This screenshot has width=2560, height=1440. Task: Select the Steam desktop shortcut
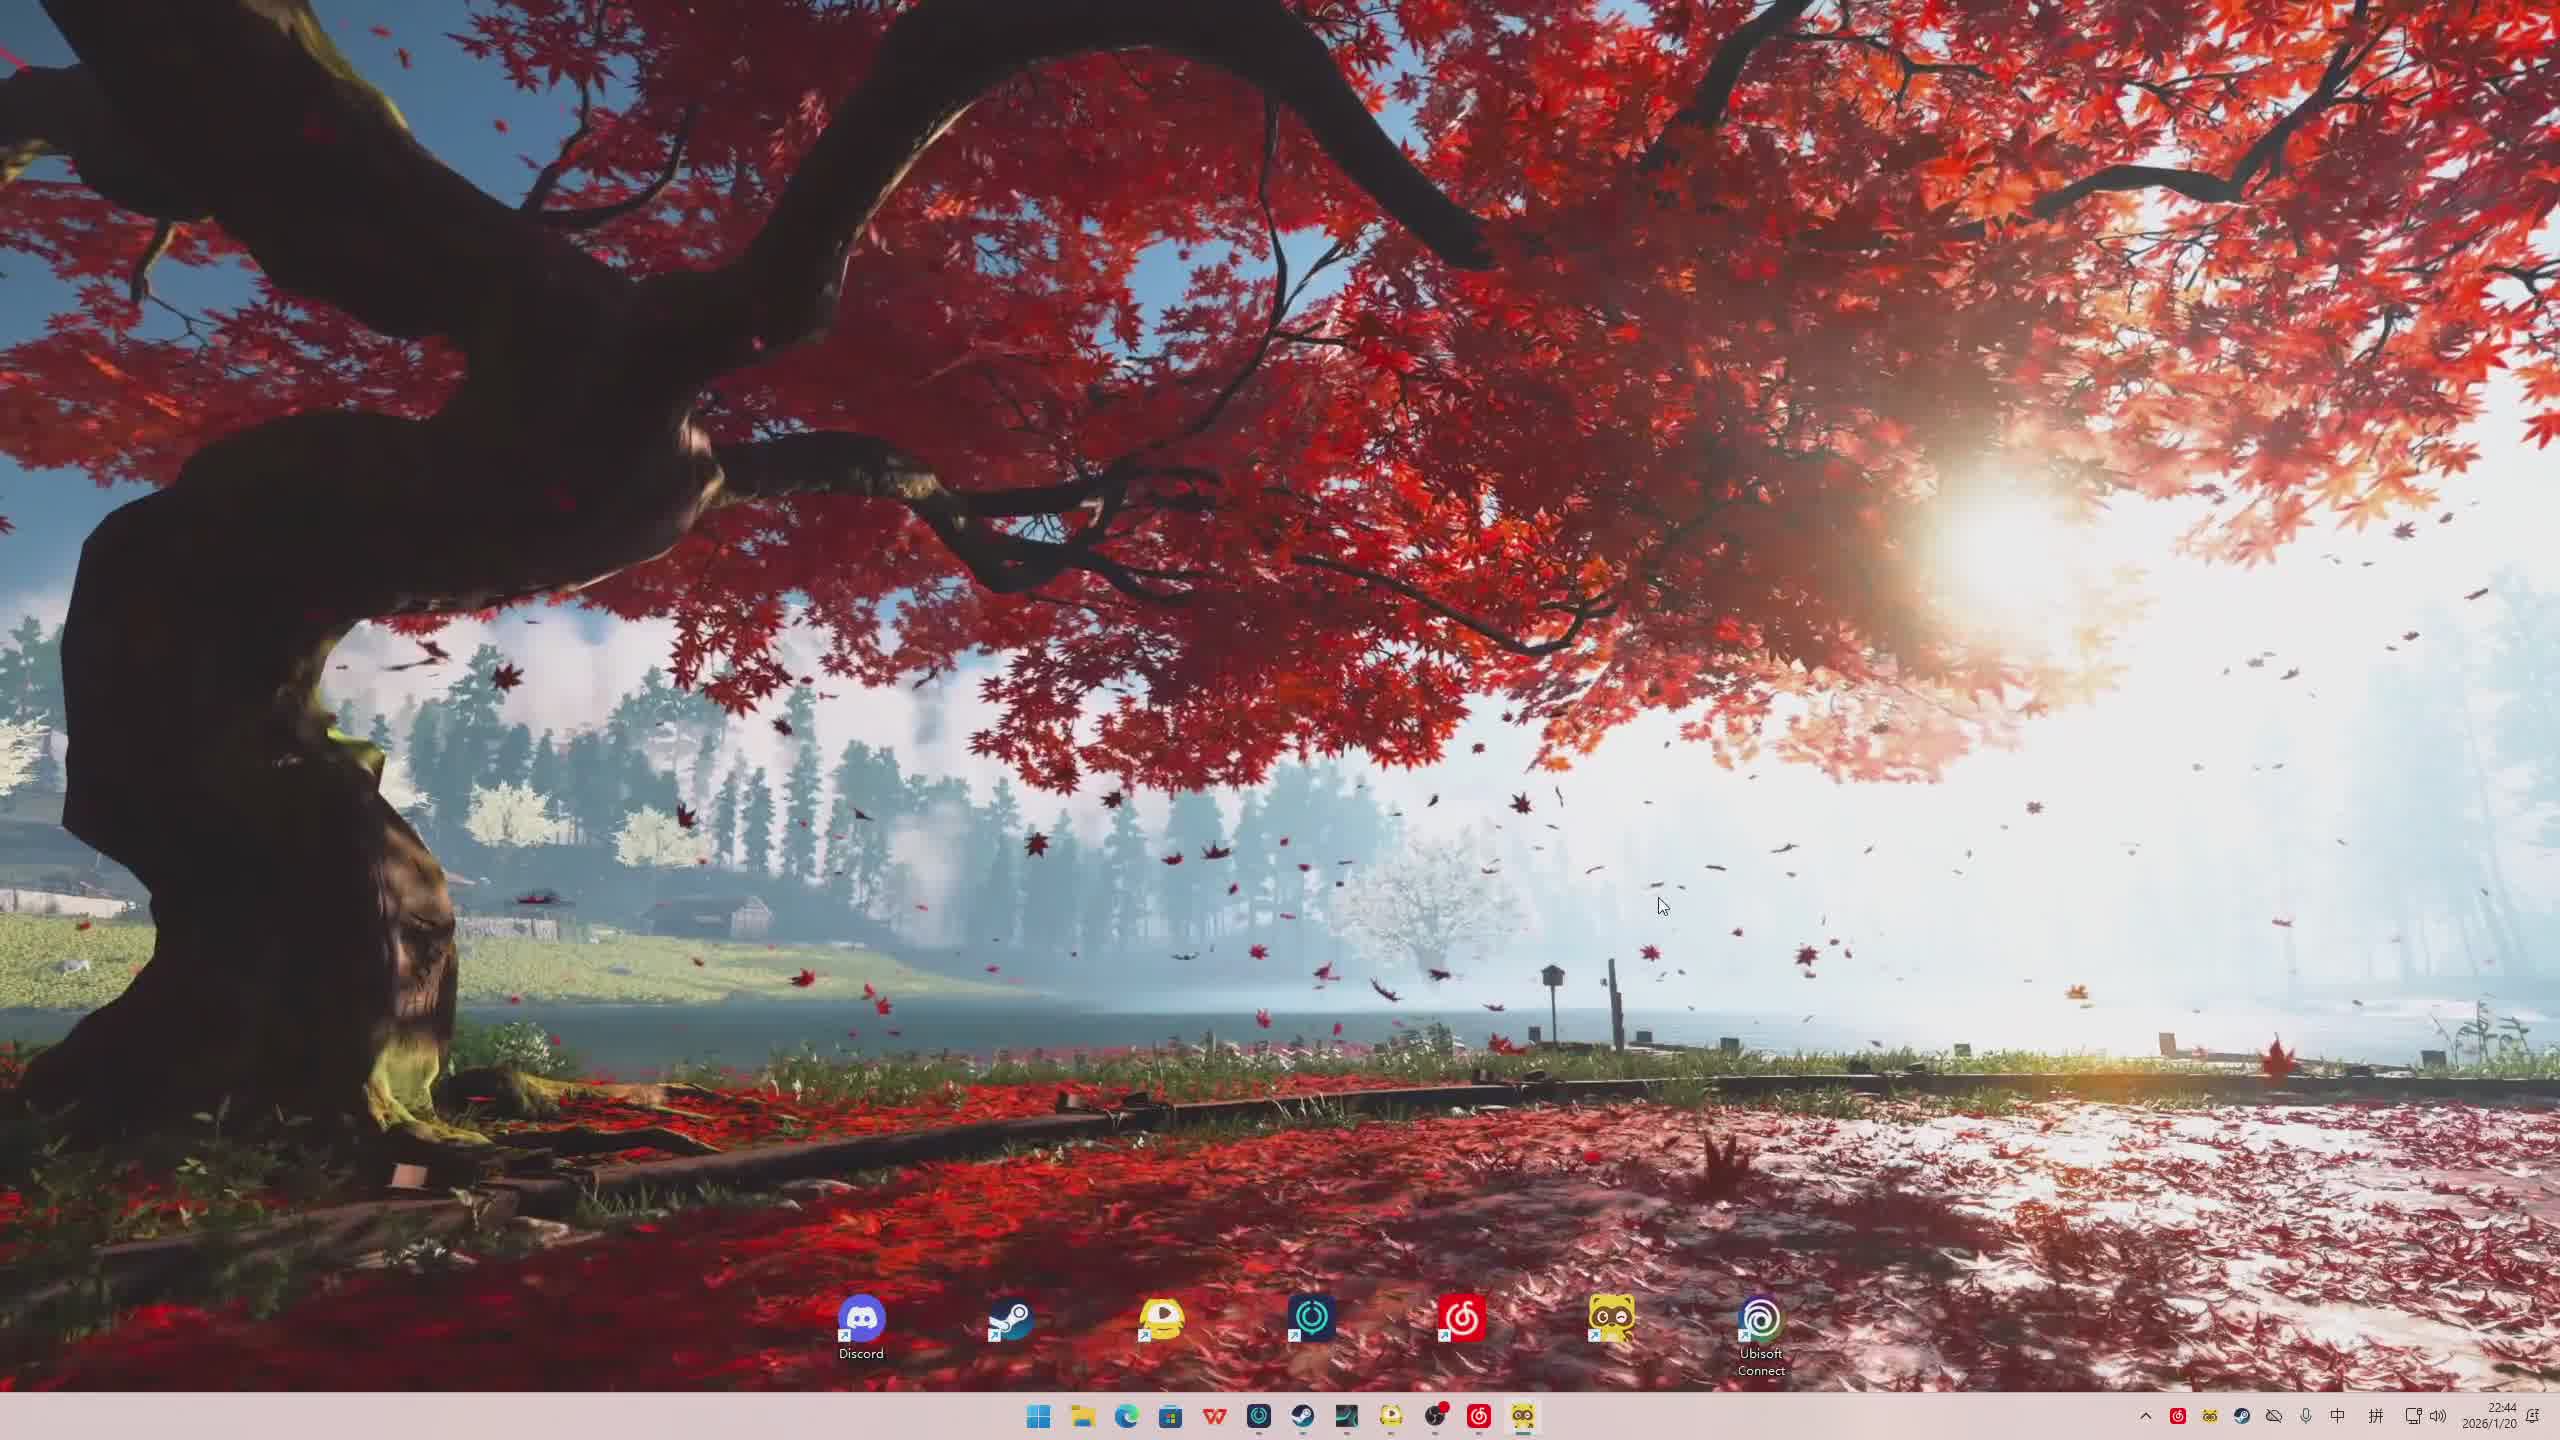click(1011, 1321)
